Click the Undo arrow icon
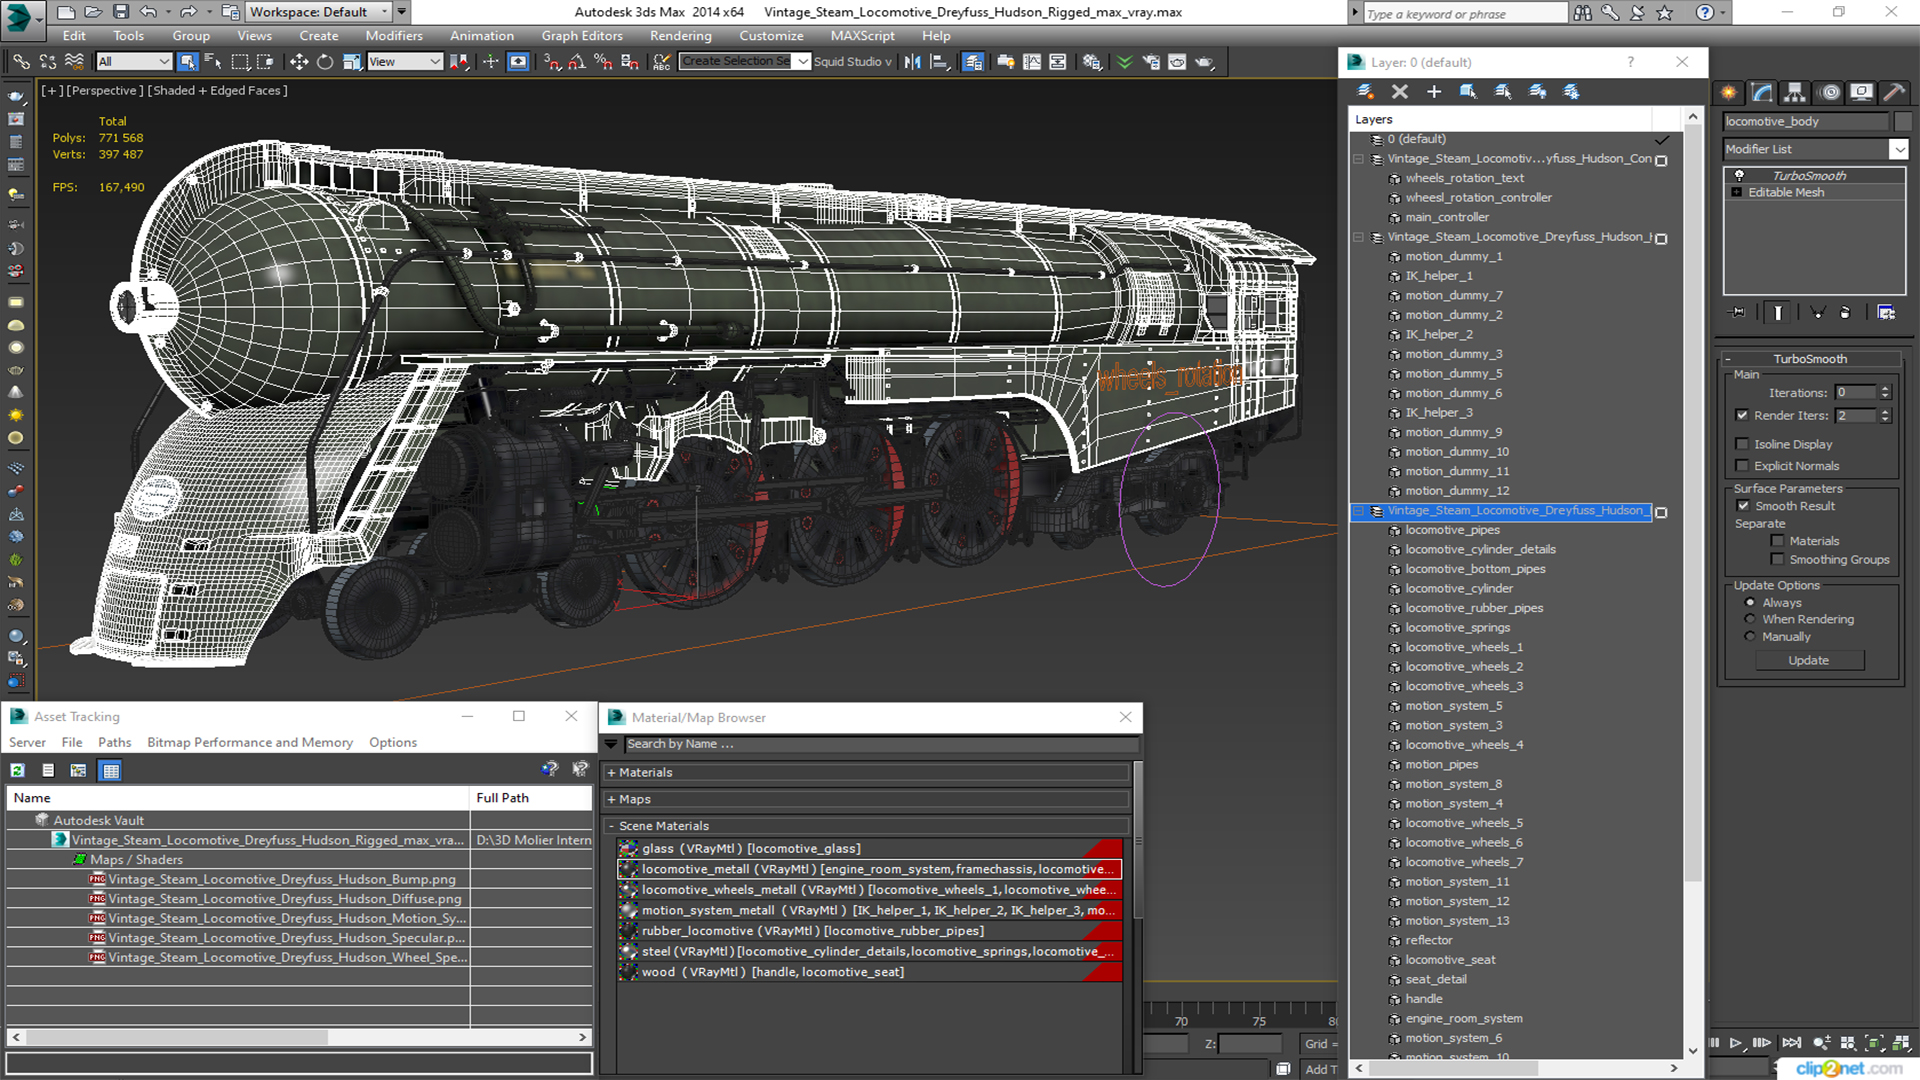 (148, 12)
